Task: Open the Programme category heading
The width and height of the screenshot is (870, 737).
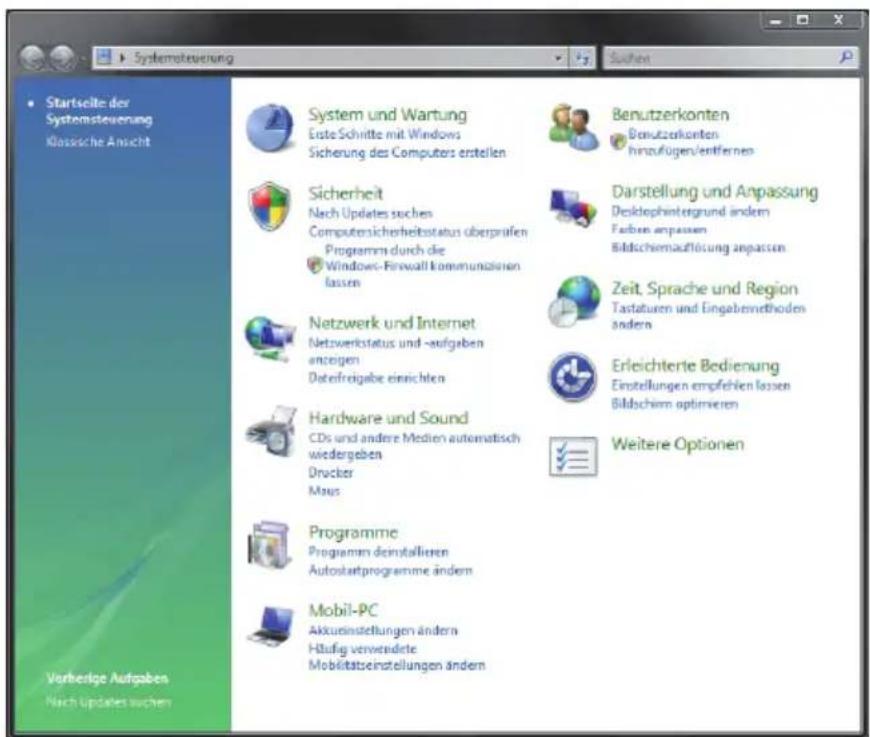Action: (353, 532)
